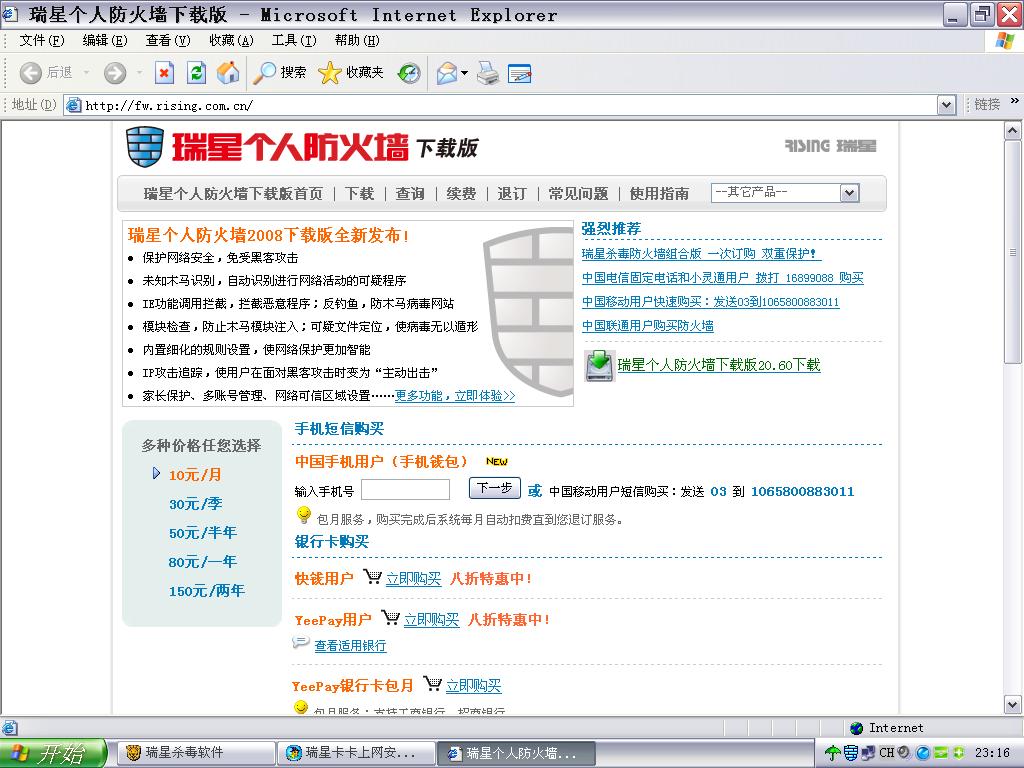The width and height of the screenshot is (1024, 768).
Task: Open the 查看(V) menu
Action: pos(168,40)
